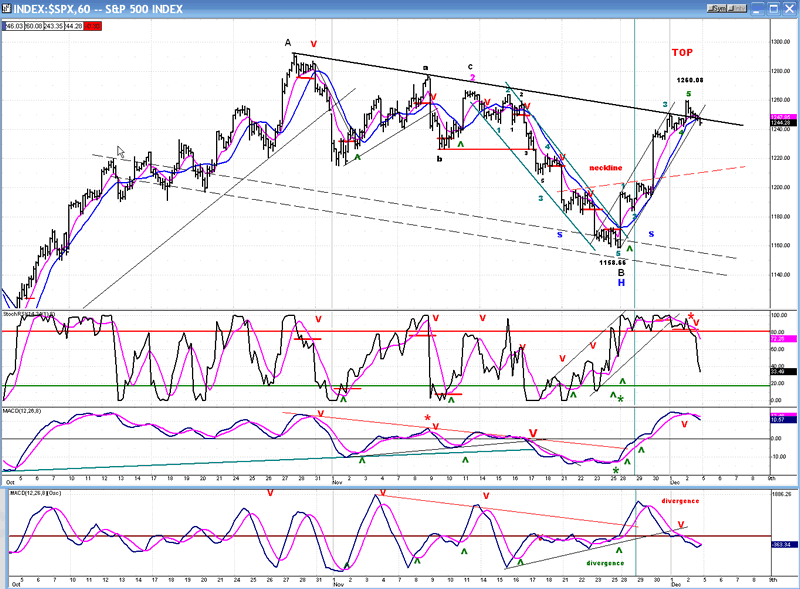The image size is (800, 589).
Task: Click the 1158.66 low price label
Action: pyautogui.click(x=612, y=262)
